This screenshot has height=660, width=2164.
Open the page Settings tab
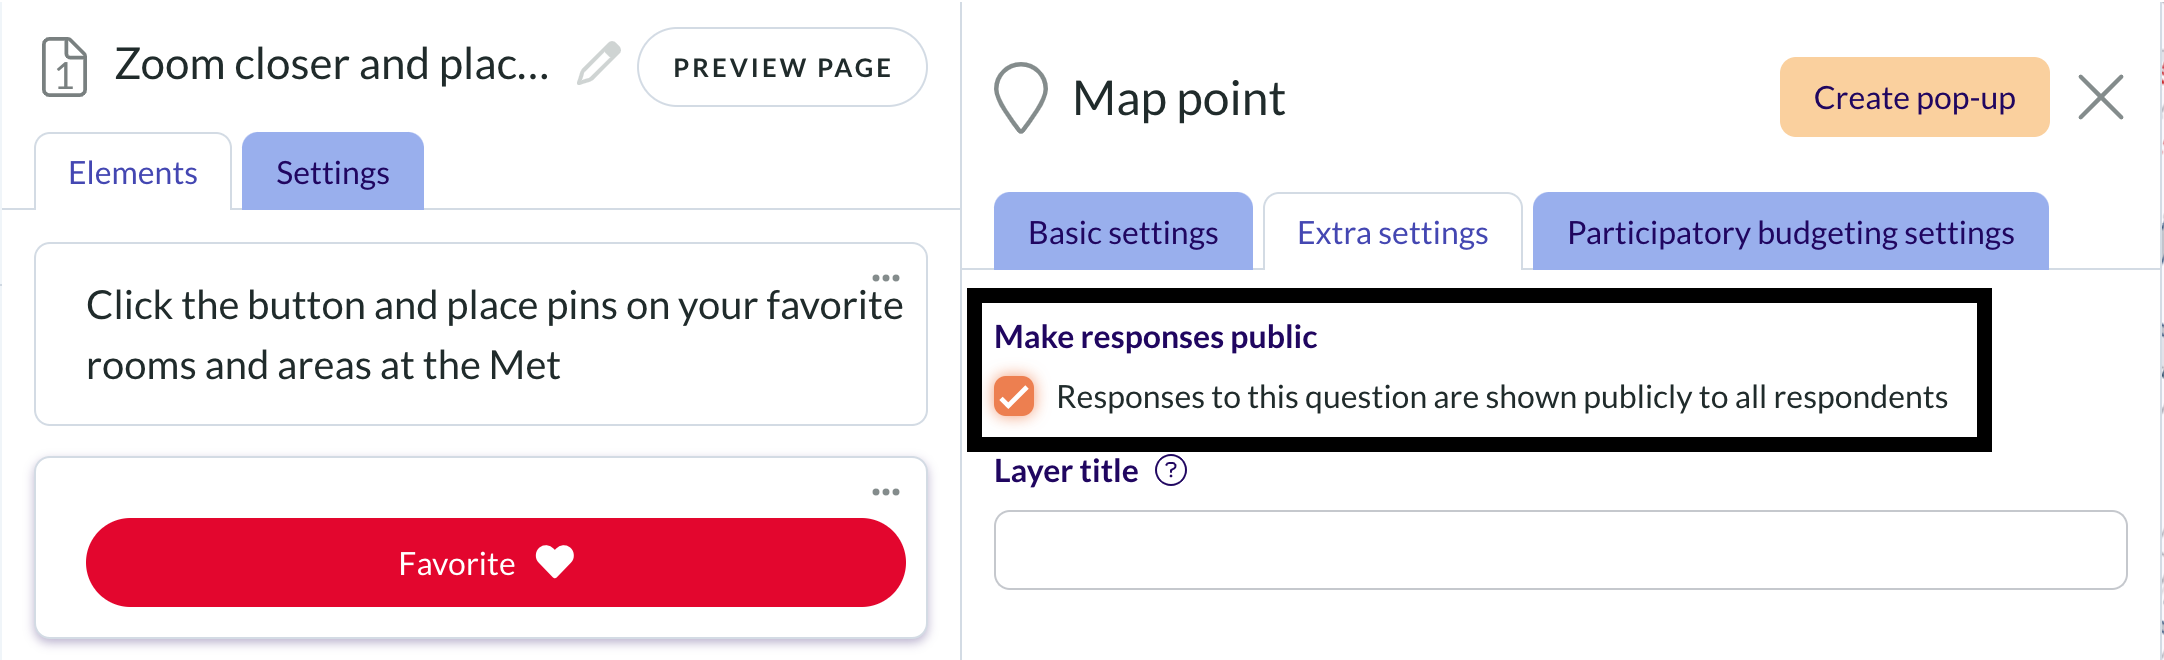pyautogui.click(x=333, y=172)
